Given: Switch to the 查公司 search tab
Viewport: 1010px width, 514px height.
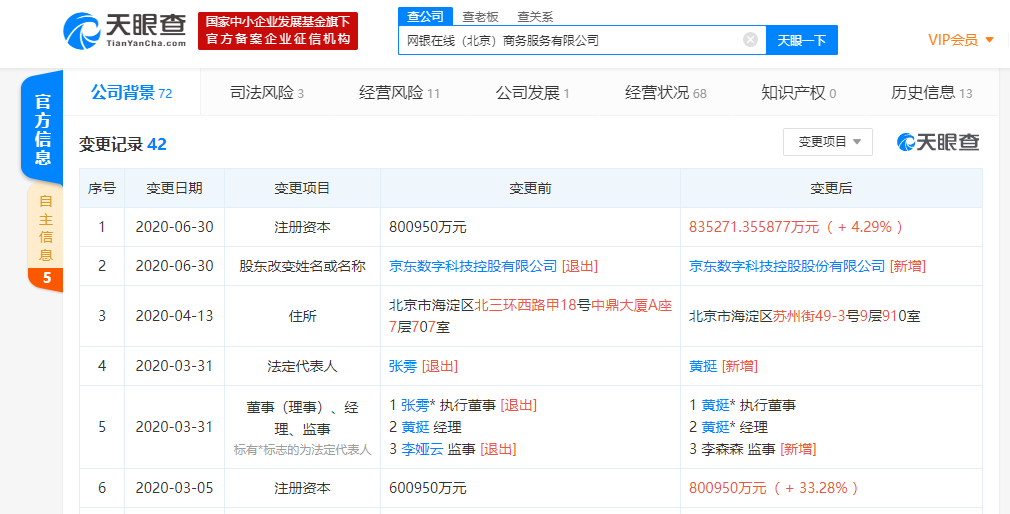Looking at the screenshot, I should point(425,17).
